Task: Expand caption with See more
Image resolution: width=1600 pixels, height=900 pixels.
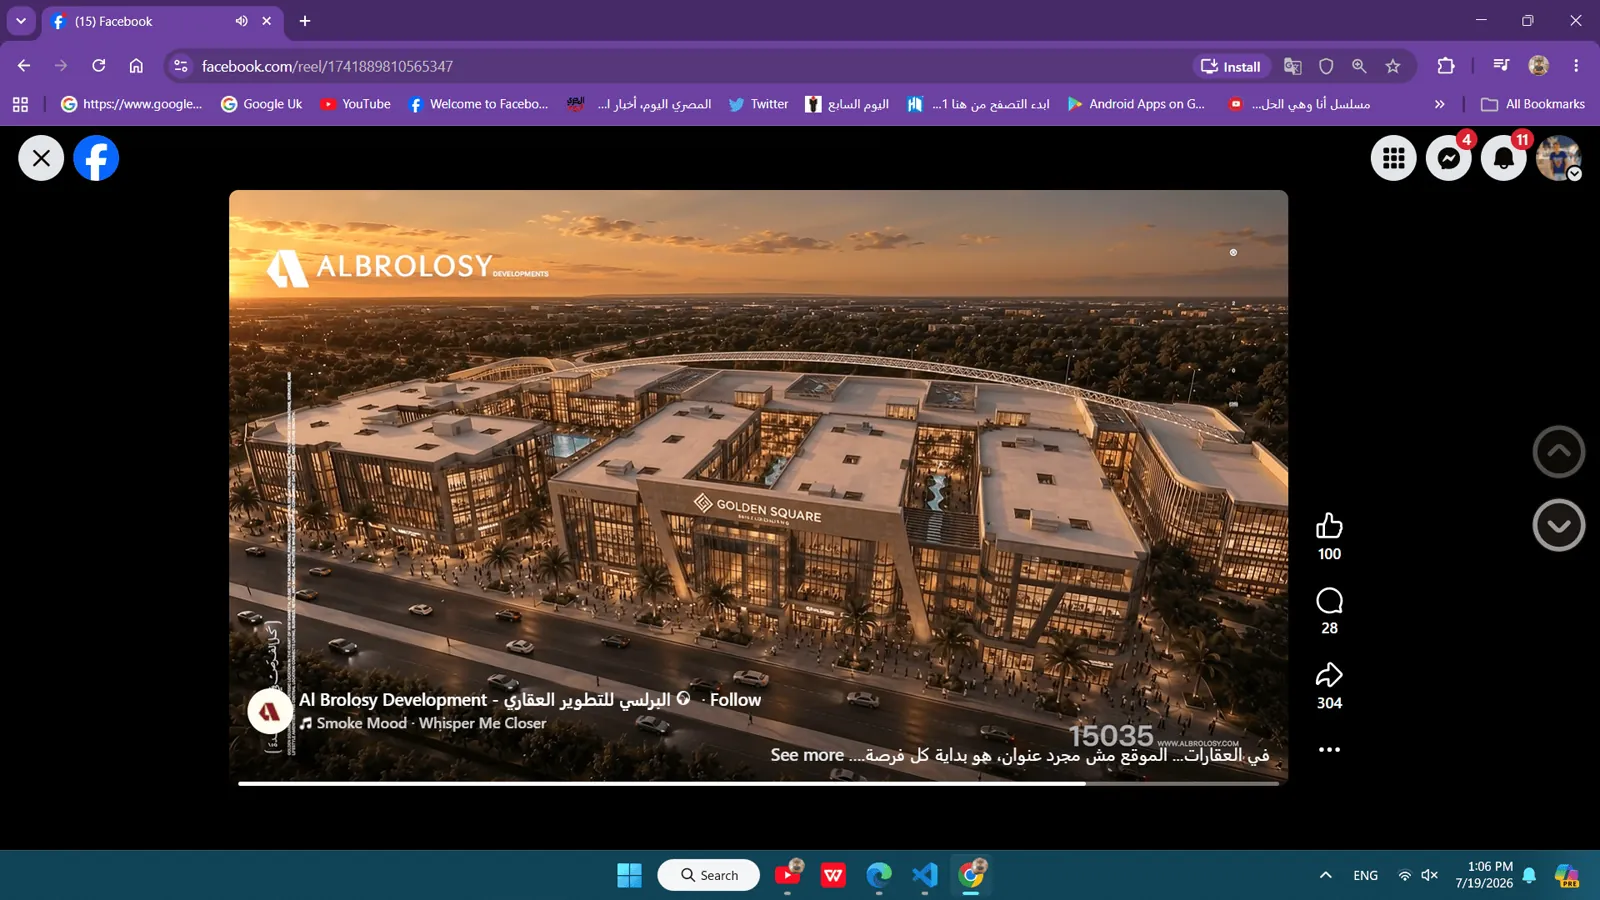Action: pyautogui.click(x=807, y=755)
